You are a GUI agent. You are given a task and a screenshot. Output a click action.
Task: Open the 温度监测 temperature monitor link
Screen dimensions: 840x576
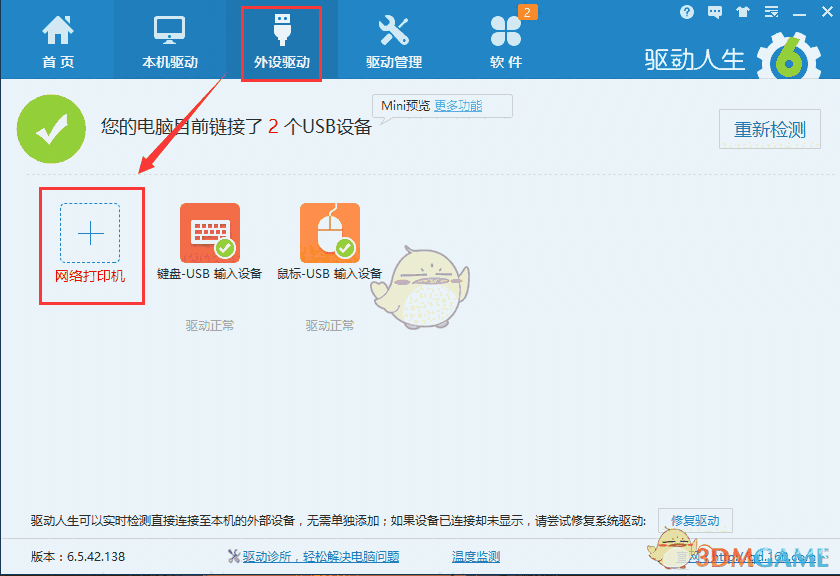click(474, 555)
